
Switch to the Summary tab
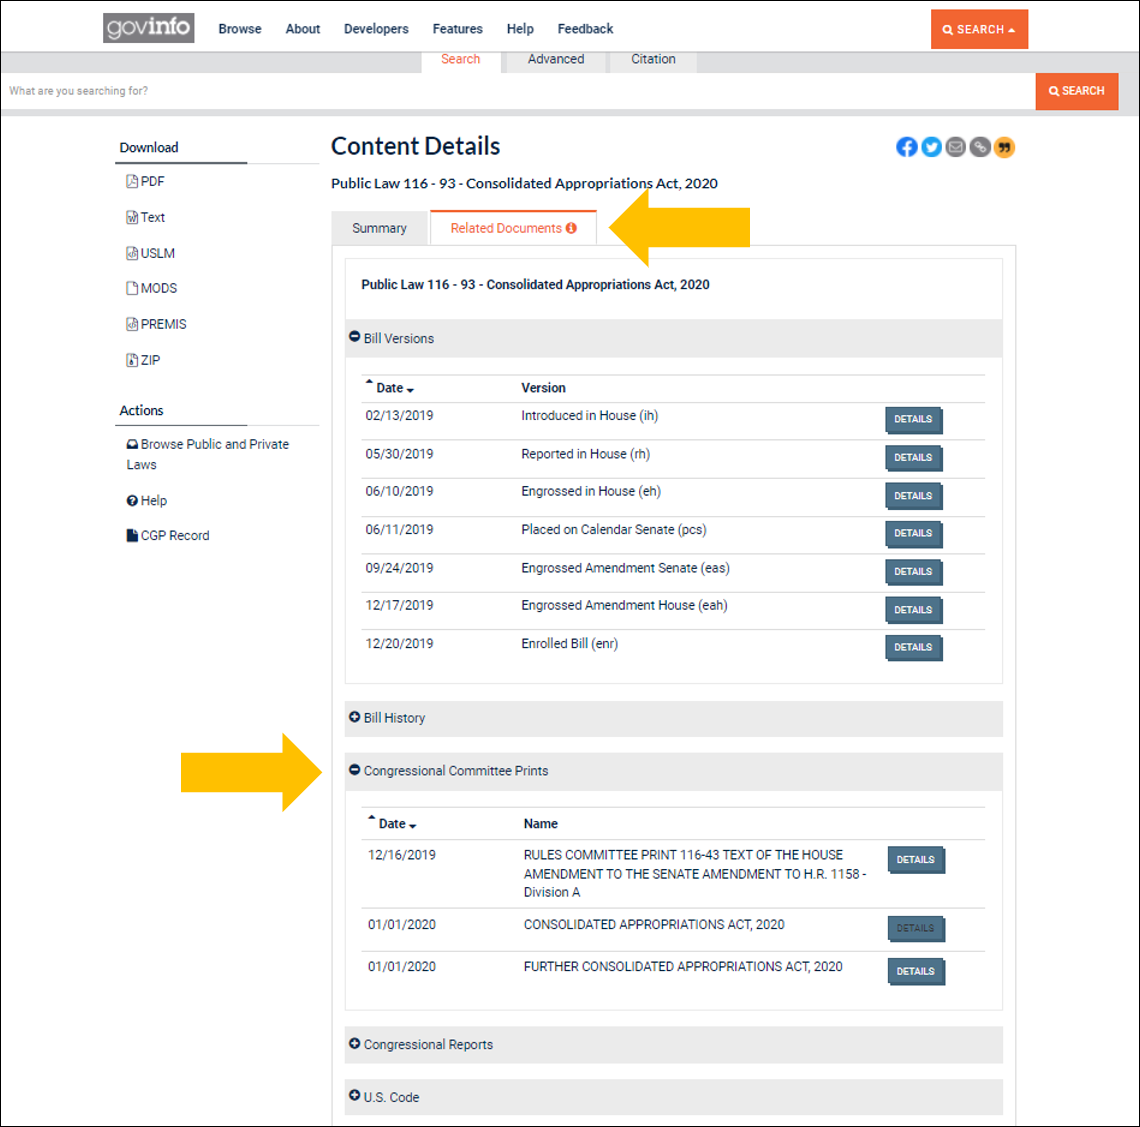click(380, 228)
